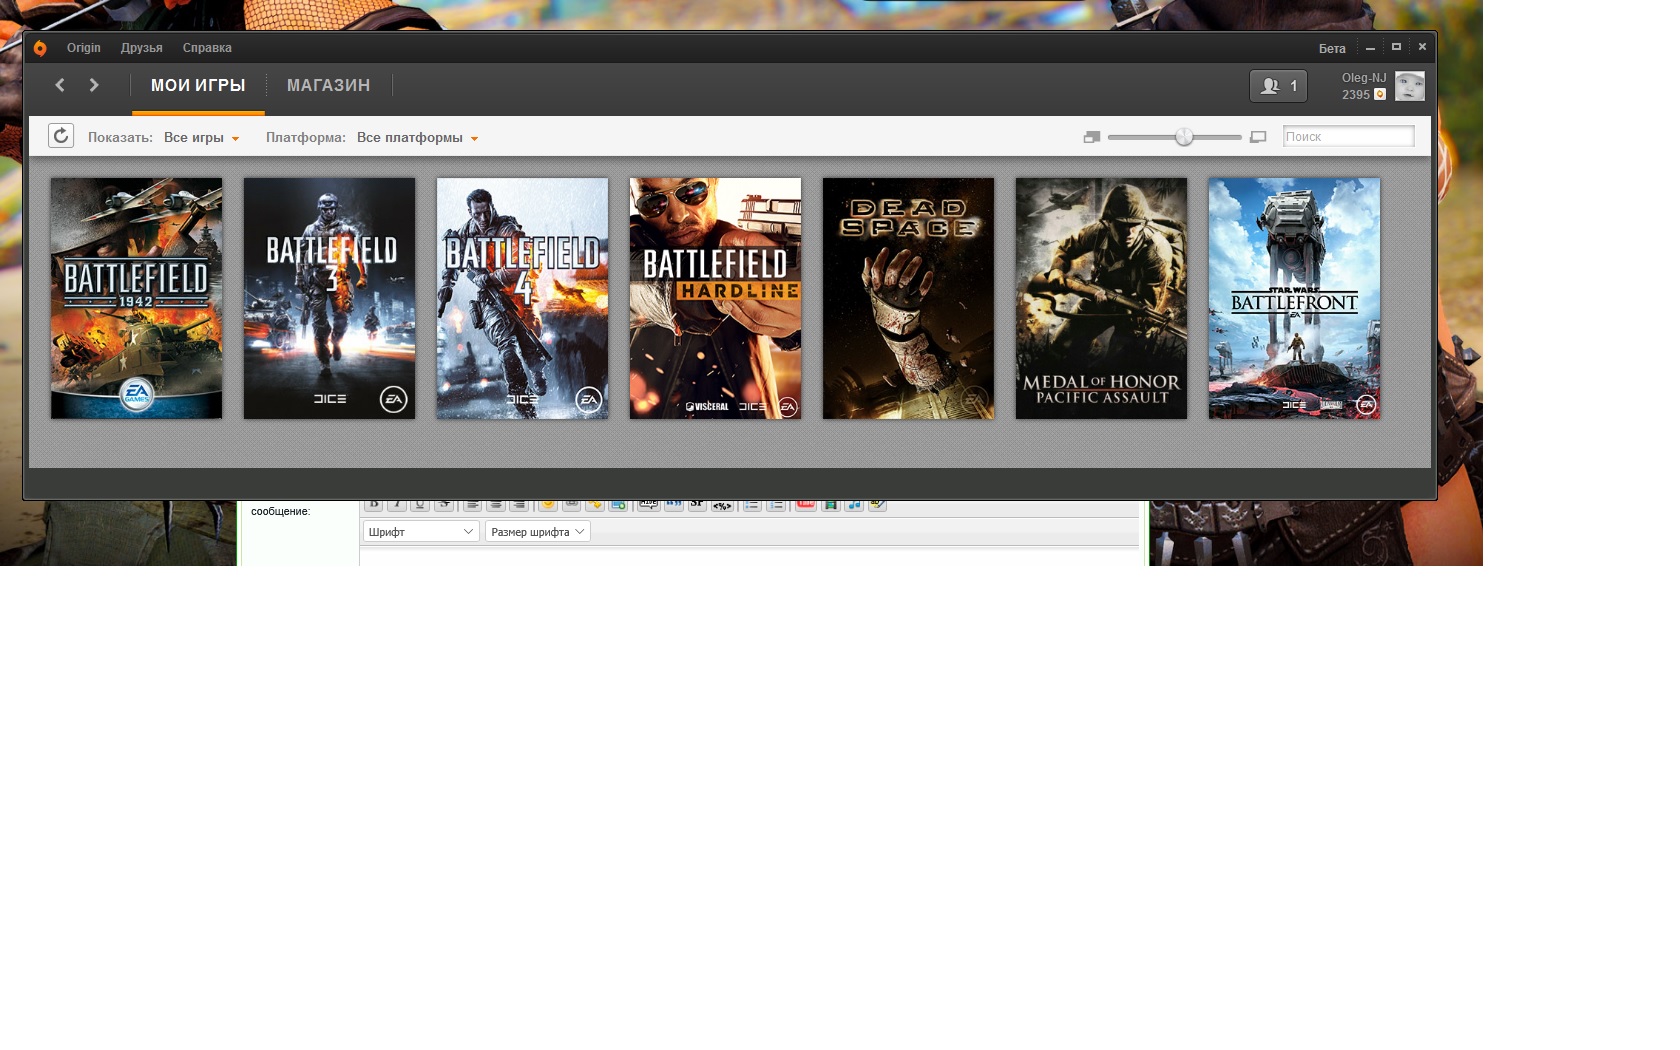The image size is (1680, 1050).
Task: Refresh the game library
Action: click(x=61, y=136)
